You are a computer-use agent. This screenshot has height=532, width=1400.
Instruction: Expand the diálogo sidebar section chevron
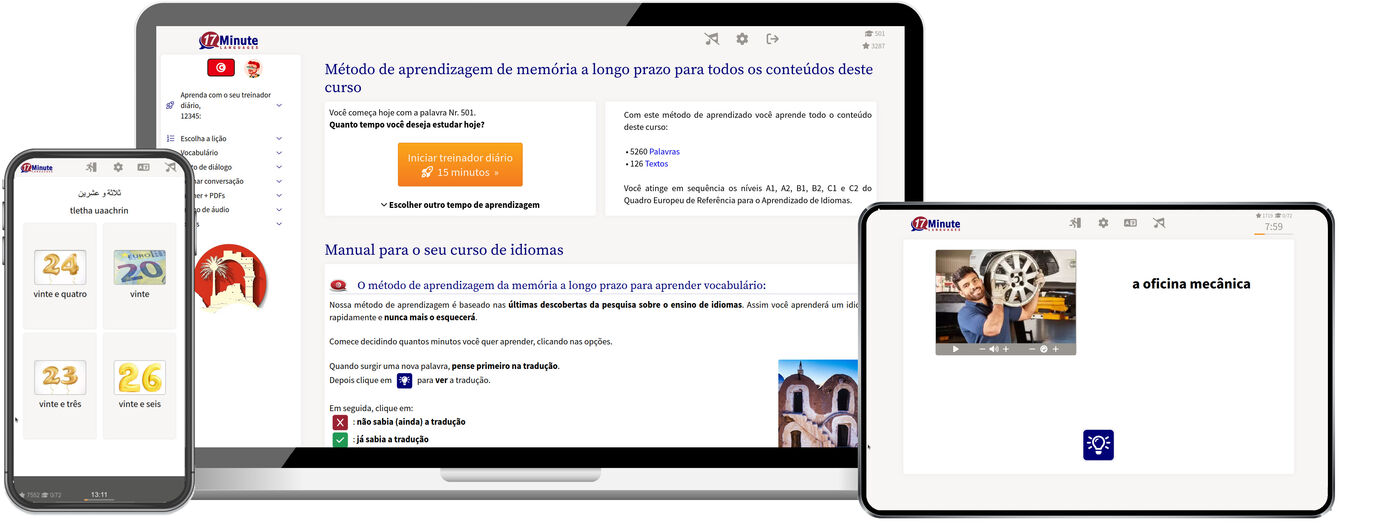click(x=279, y=167)
